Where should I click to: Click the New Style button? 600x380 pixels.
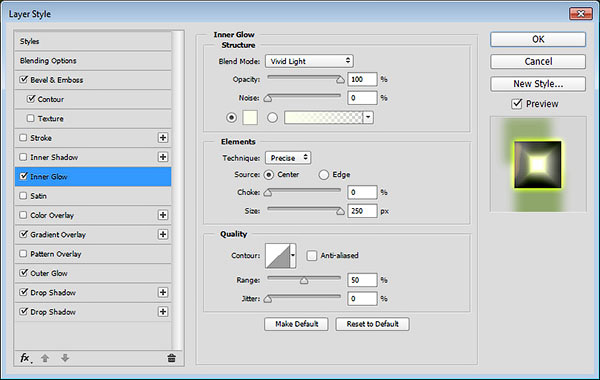pos(538,84)
